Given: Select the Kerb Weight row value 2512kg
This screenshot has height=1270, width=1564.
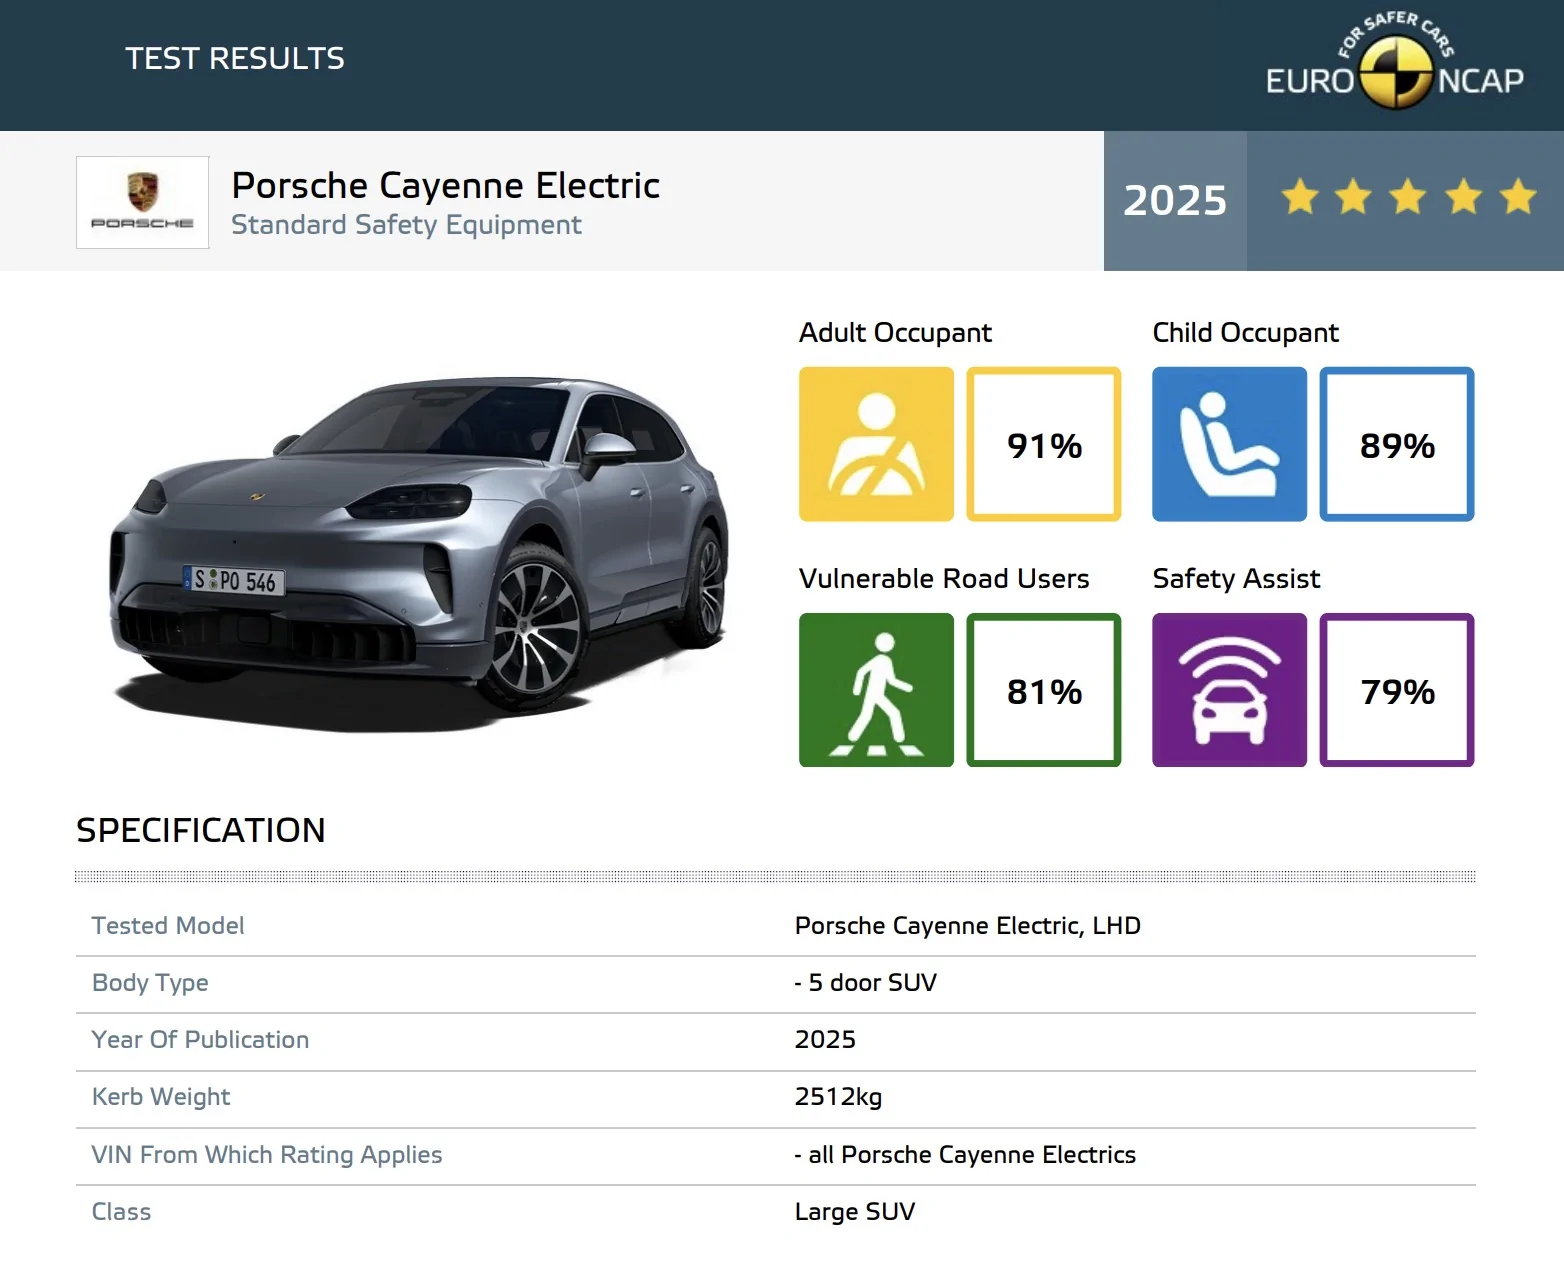Looking at the screenshot, I should tap(838, 1097).
